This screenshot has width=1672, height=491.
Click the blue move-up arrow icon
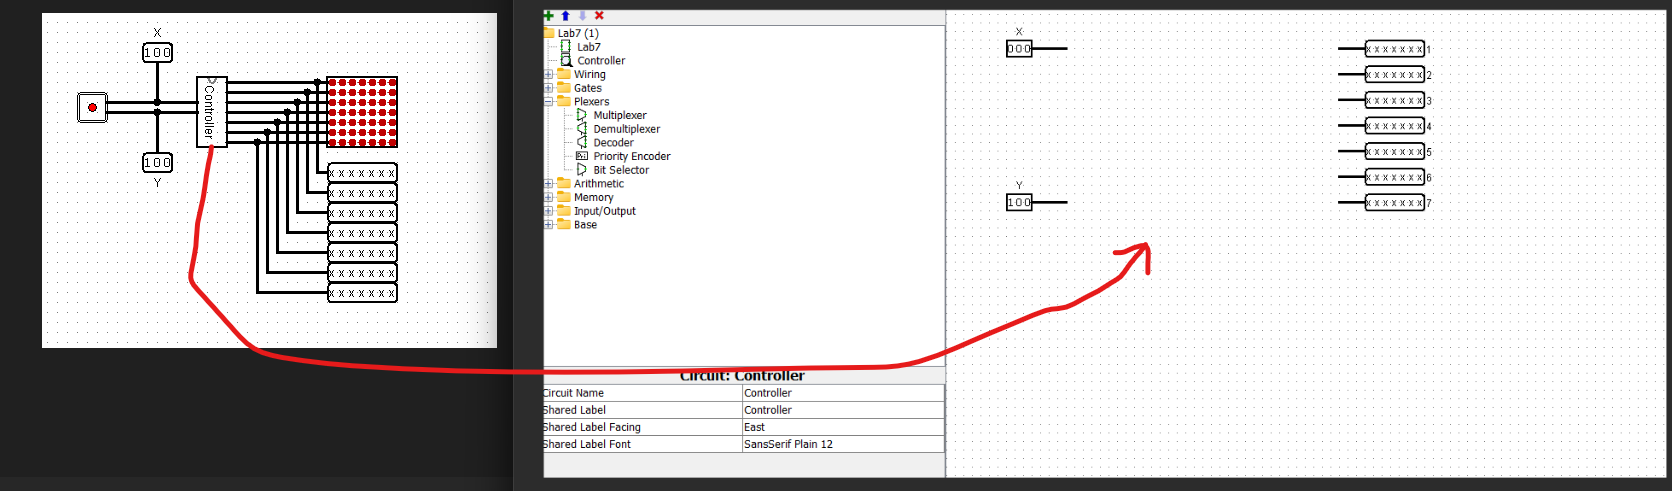point(565,15)
